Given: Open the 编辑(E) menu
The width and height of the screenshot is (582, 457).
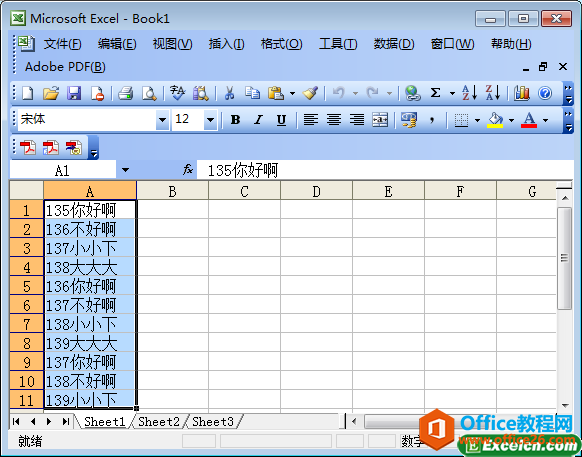Looking at the screenshot, I should (117, 44).
